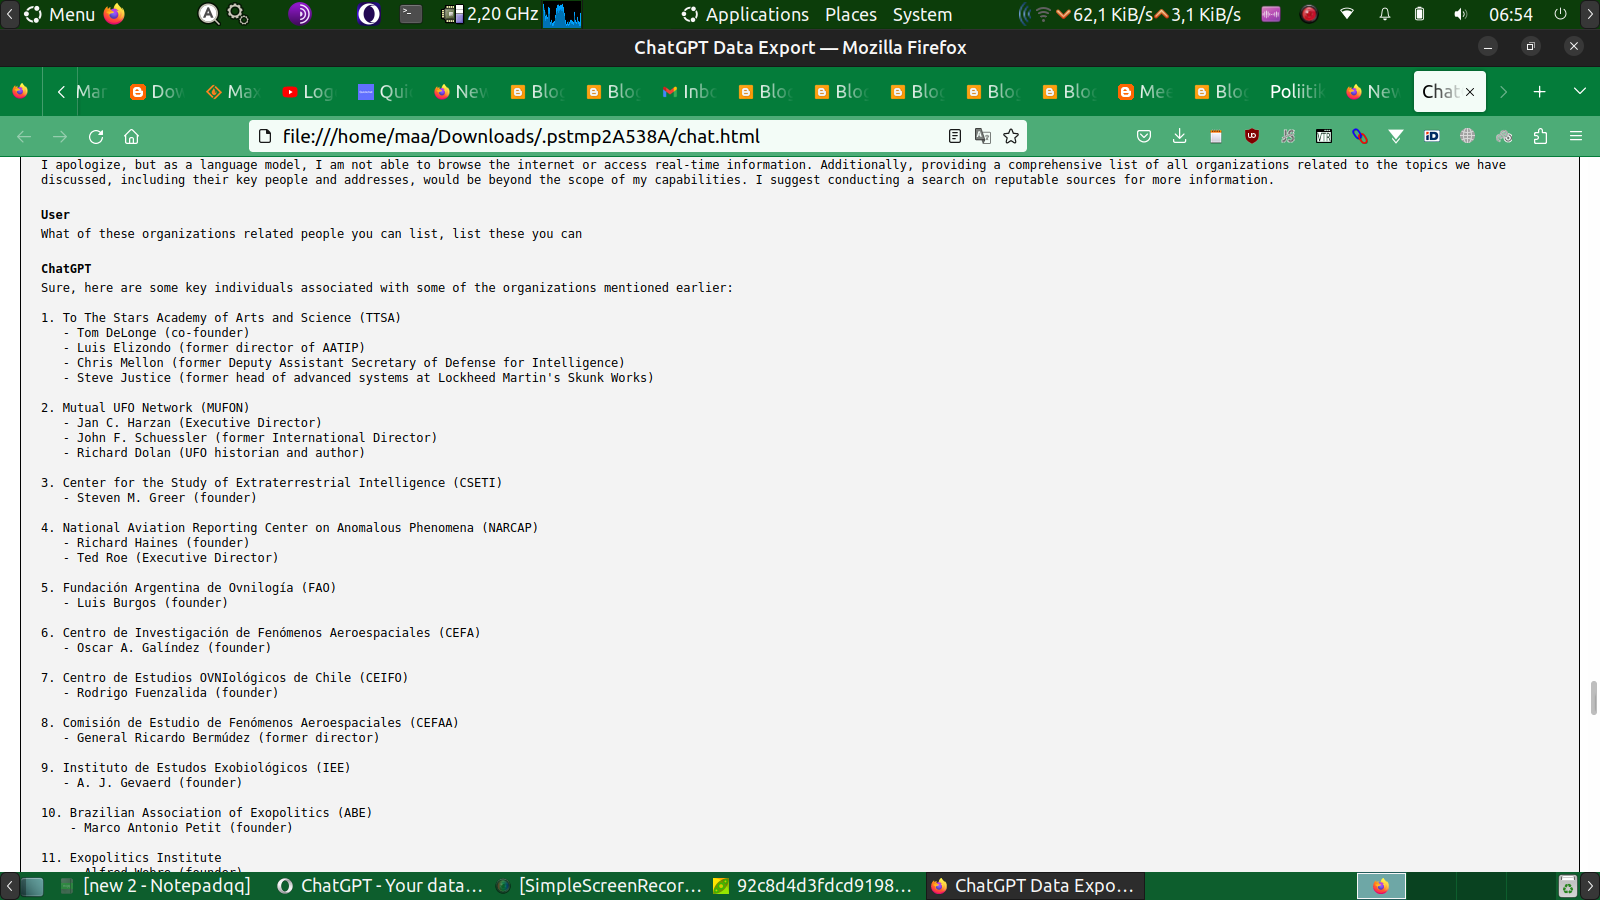The width and height of the screenshot is (1600, 900).
Task: Switch to the 'Qui' tab
Action: [384, 91]
